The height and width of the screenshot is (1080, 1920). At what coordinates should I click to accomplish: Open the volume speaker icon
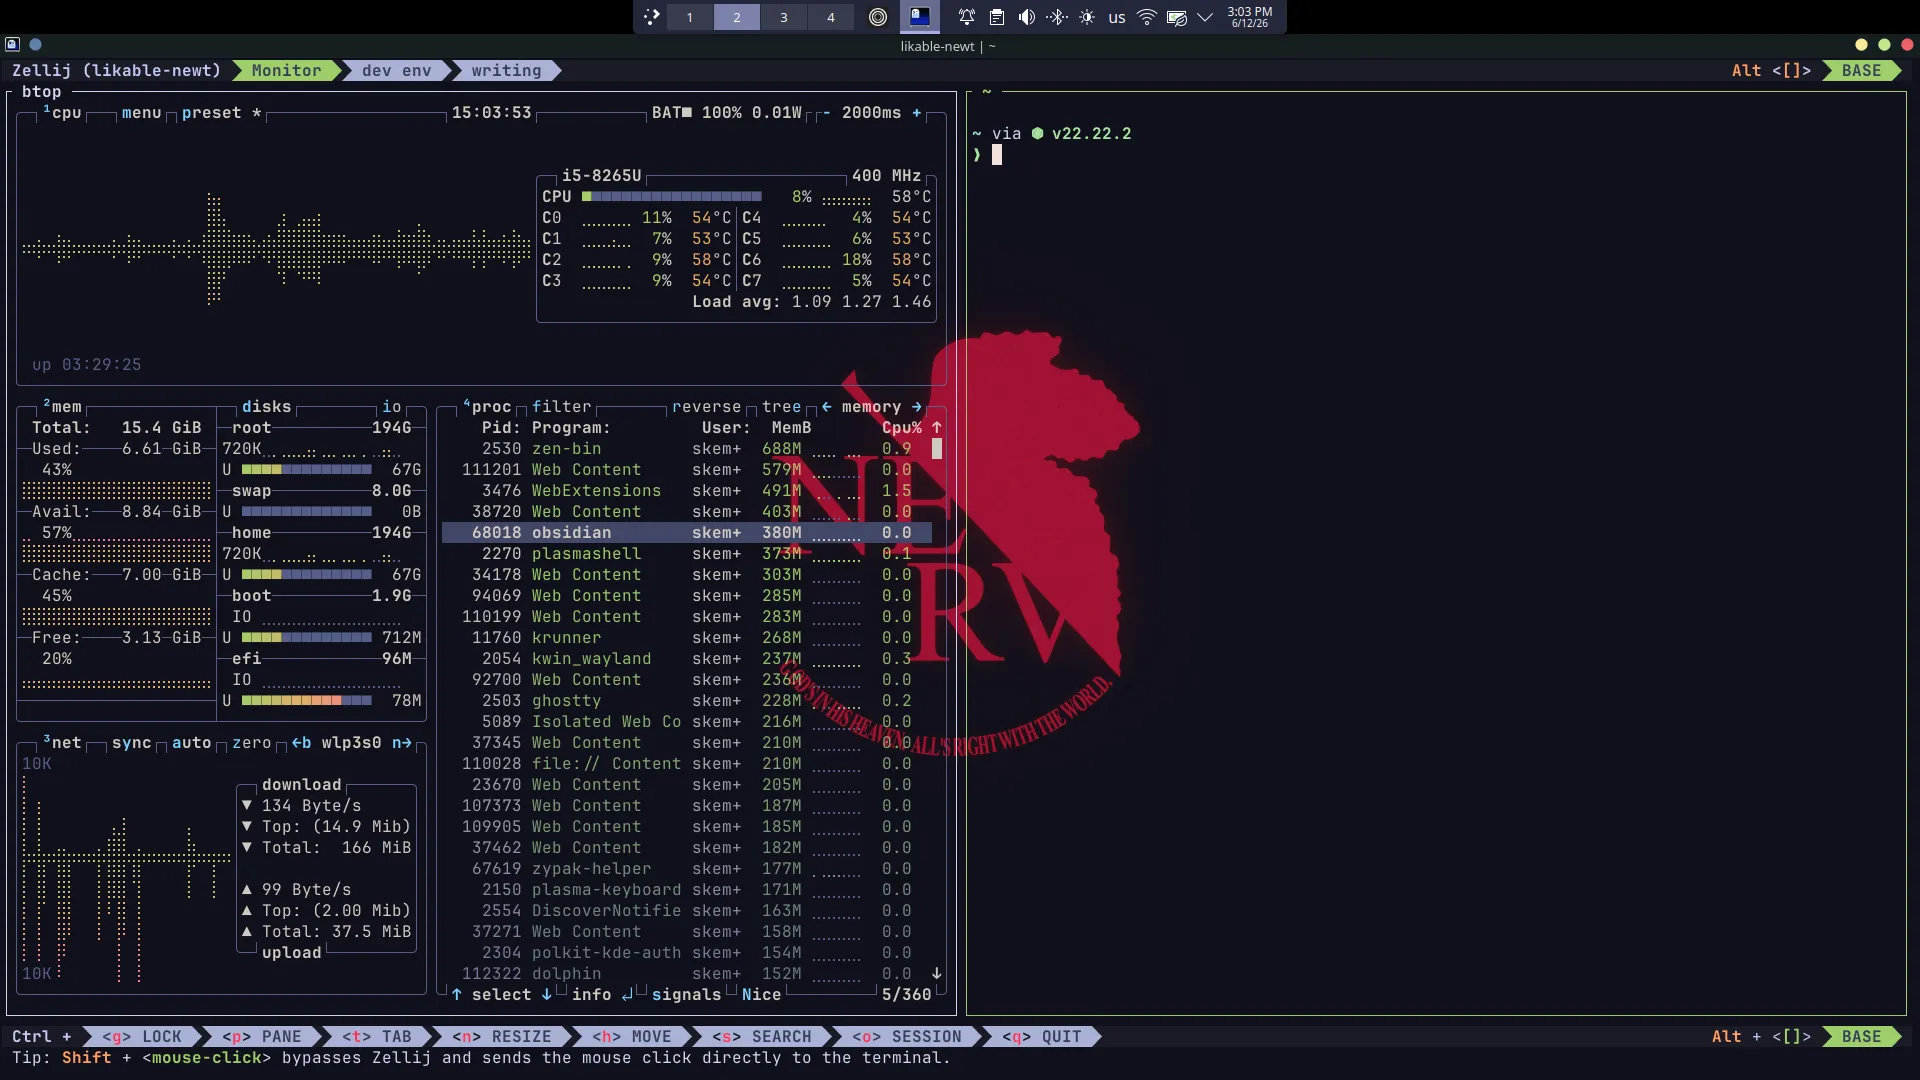[x=1026, y=17]
